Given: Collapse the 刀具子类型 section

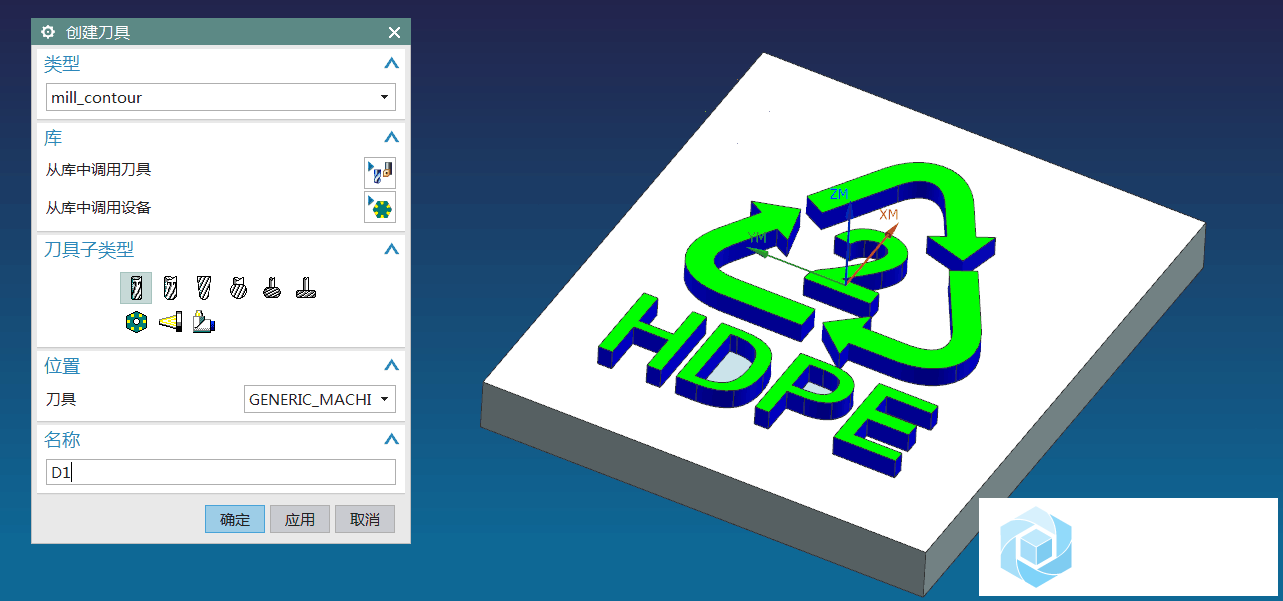Looking at the screenshot, I should pos(391,250).
